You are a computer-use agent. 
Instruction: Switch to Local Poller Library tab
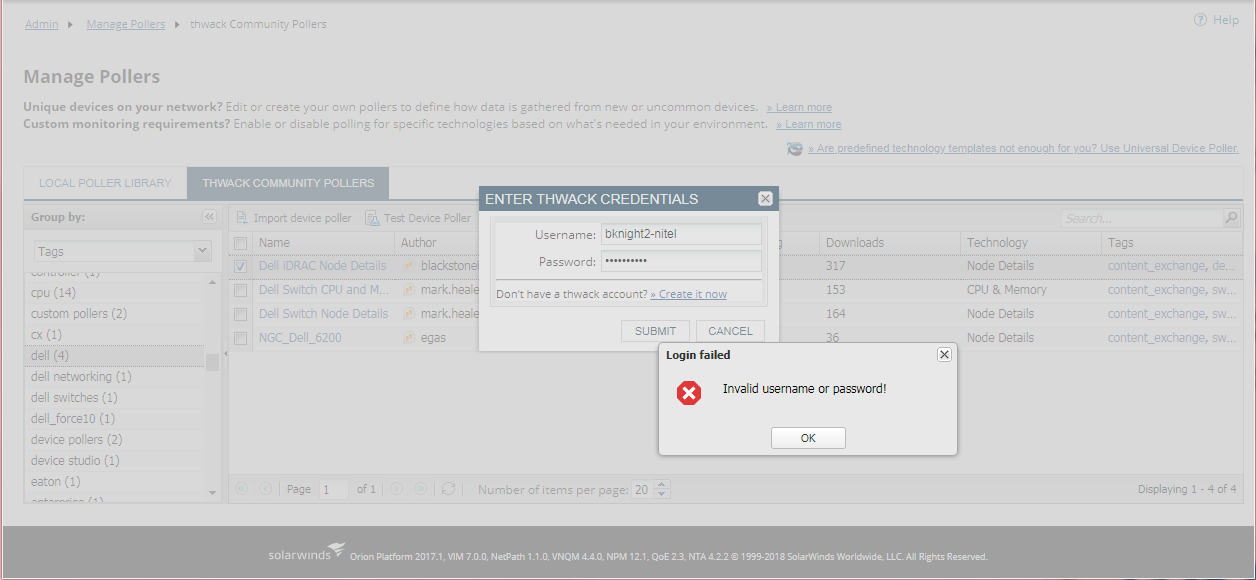pyautogui.click(x=105, y=183)
